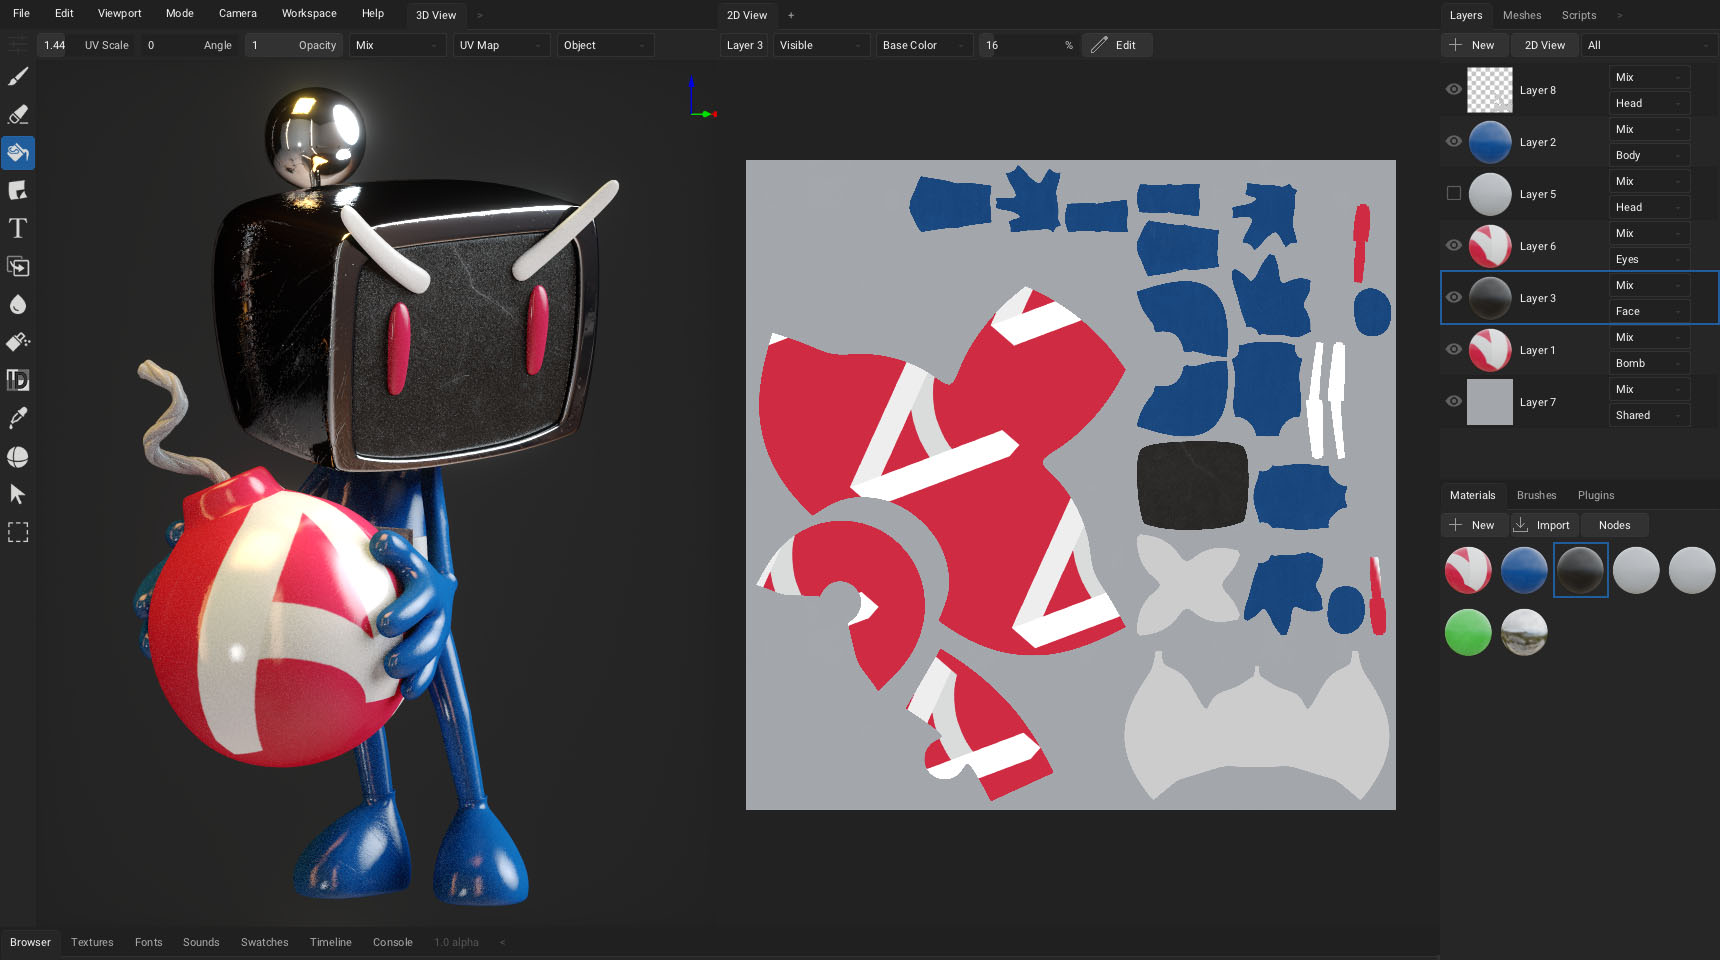The height and width of the screenshot is (960, 1720).
Task: Select the Text tool
Action: tap(18, 229)
